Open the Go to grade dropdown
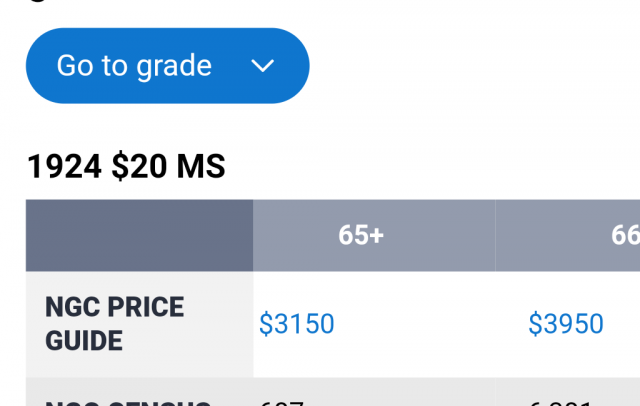Viewport: 640px width, 406px height. point(167,66)
